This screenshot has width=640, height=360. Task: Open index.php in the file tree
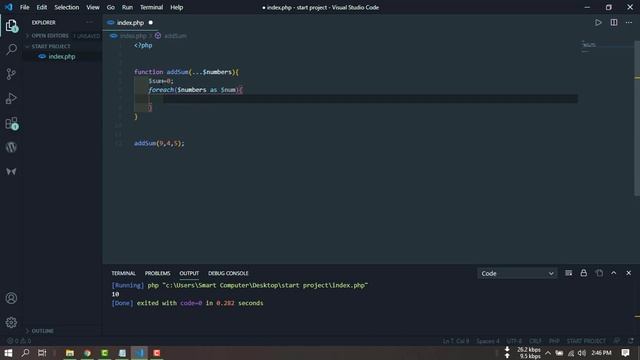(62, 57)
